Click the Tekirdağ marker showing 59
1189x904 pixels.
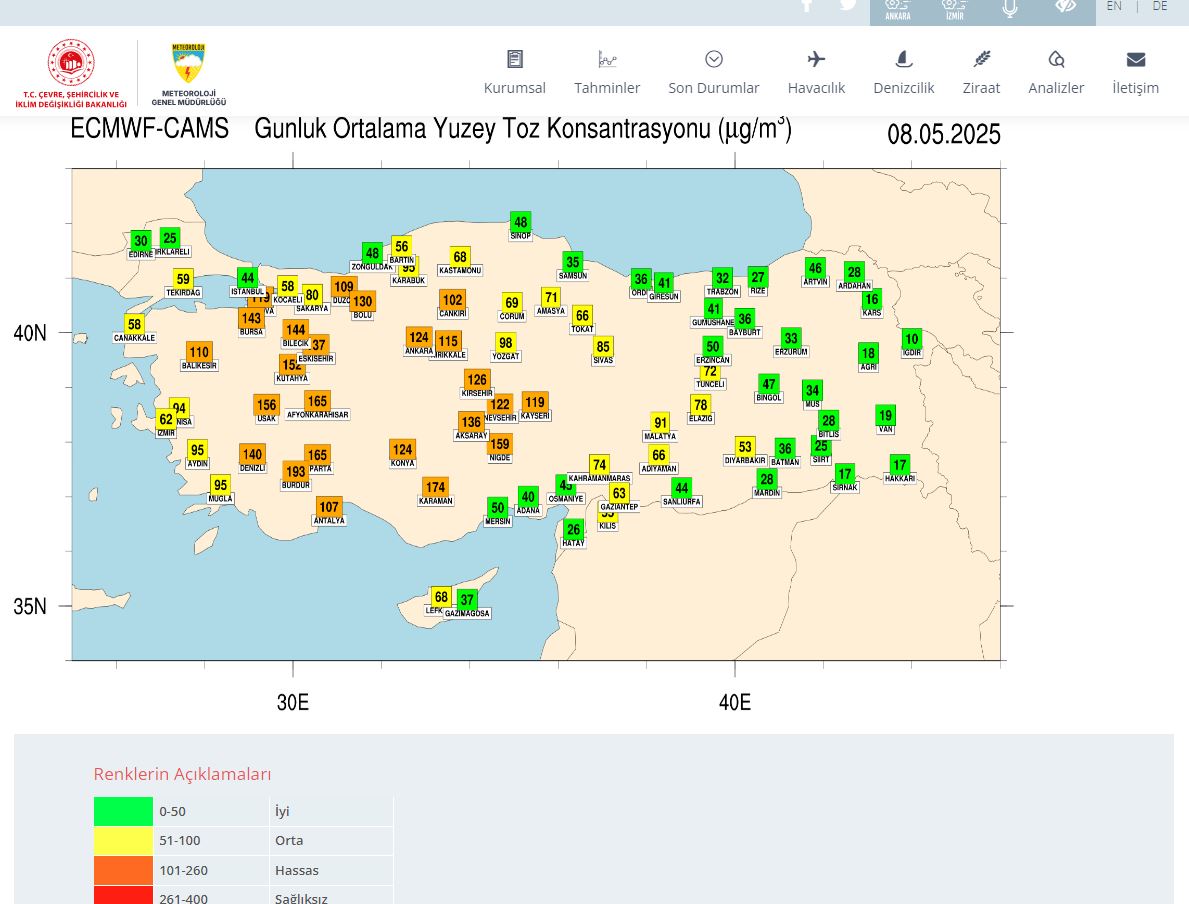pyautogui.click(x=183, y=278)
